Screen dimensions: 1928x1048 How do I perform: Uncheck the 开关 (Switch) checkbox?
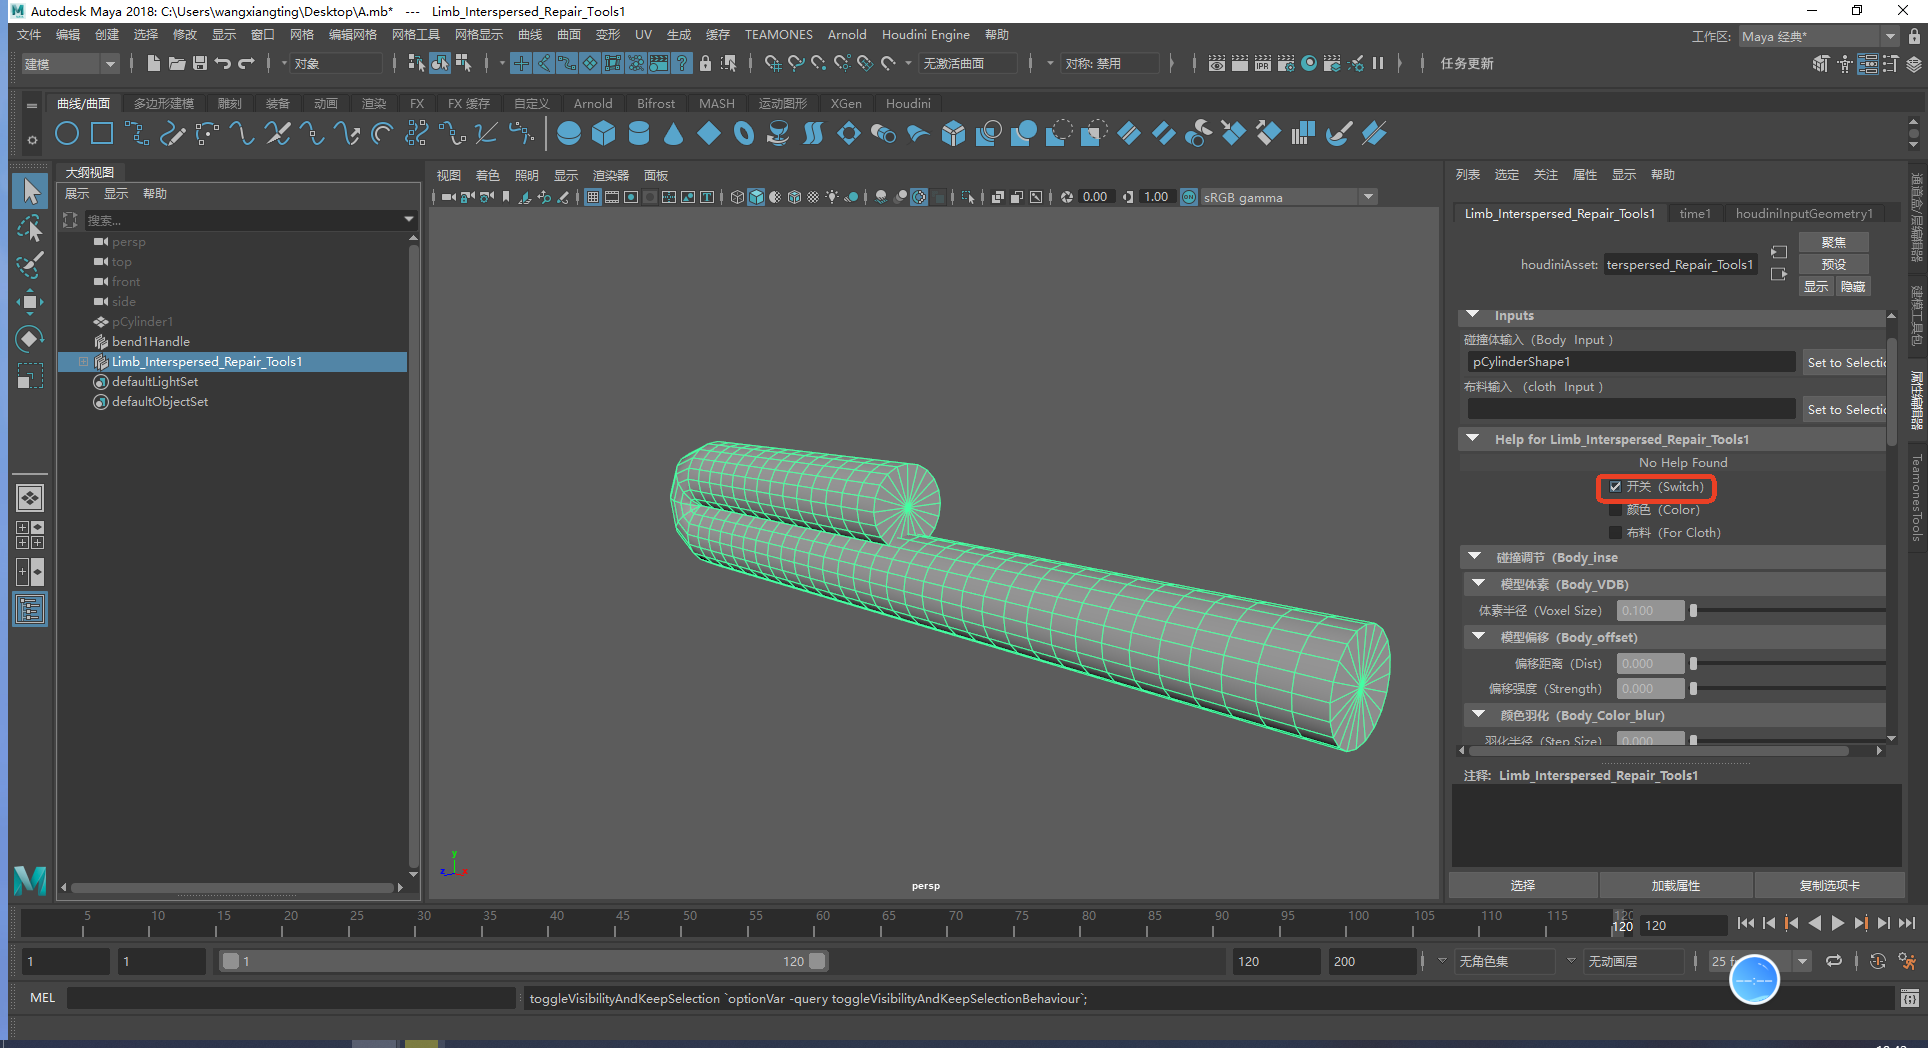(1615, 487)
